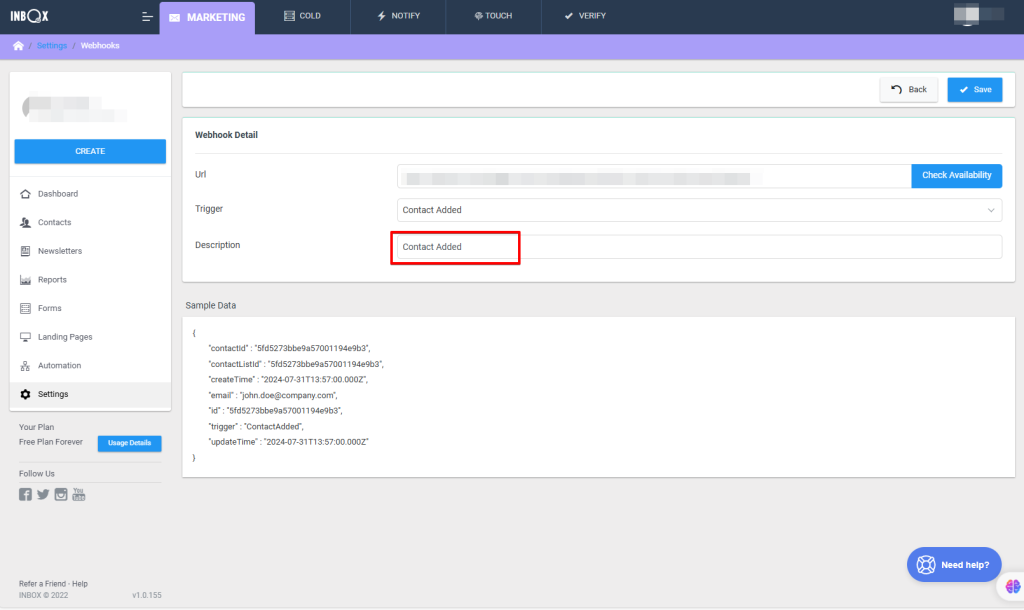The height and width of the screenshot is (610, 1024).
Task: Open Instagram social icon under Follow Us
Action: [x=61, y=494]
